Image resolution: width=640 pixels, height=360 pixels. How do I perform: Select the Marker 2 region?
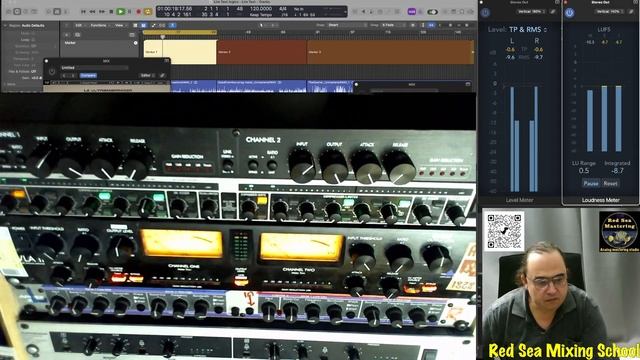(262, 52)
